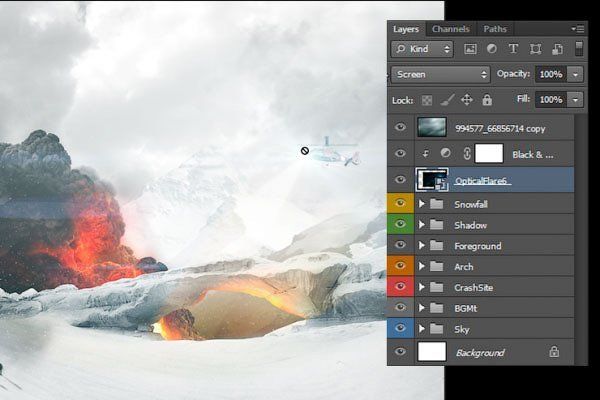The image size is (600, 400).
Task: Toggle visibility of Foreground group
Action: [x=400, y=245]
